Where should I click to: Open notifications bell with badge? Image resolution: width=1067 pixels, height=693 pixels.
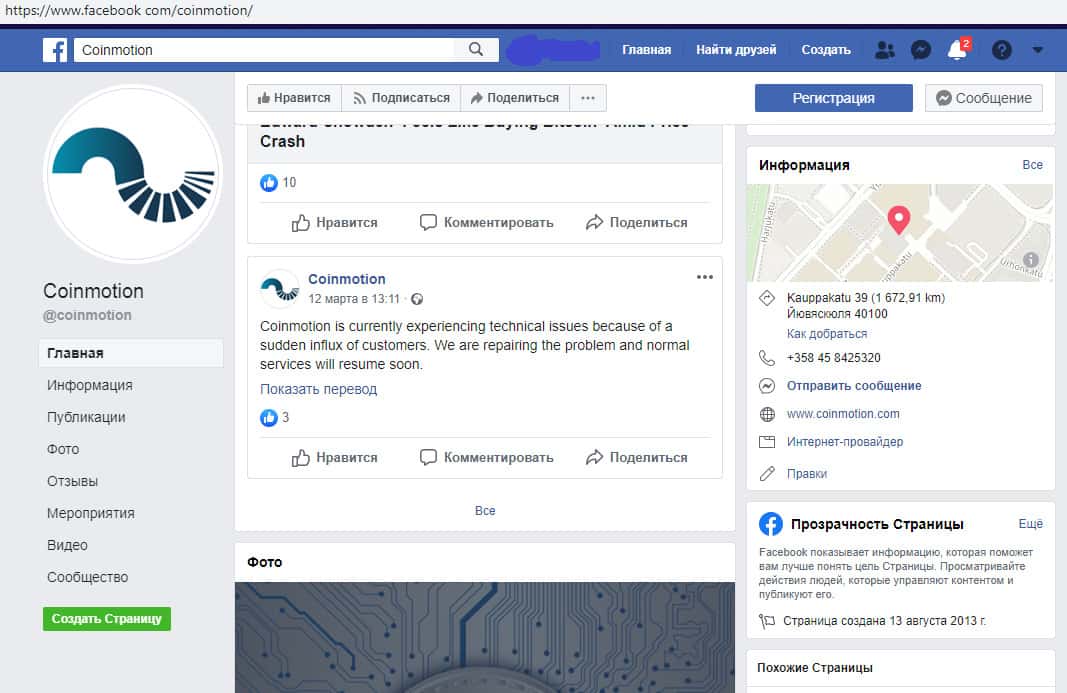958,49
